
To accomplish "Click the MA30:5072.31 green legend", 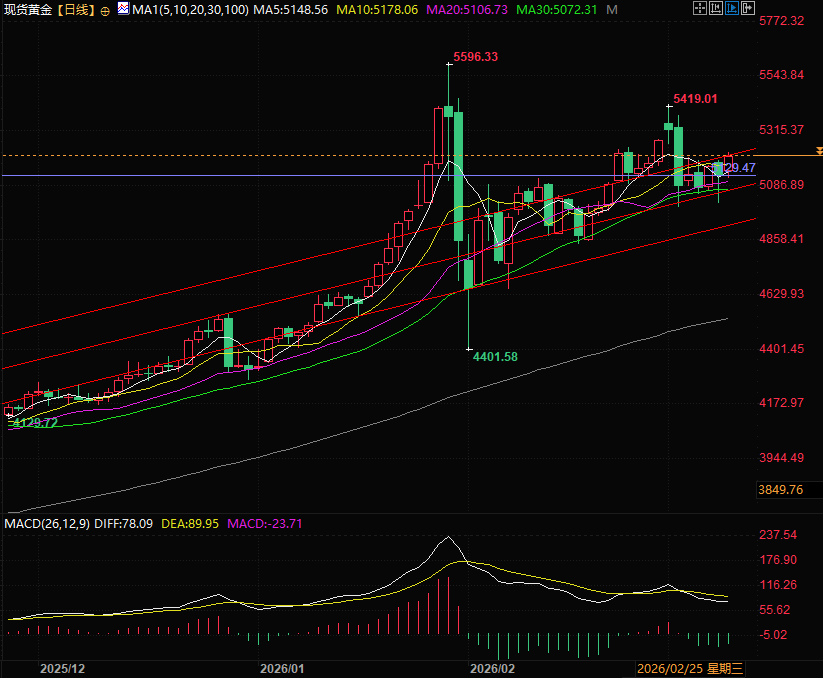I will [556, 10].
